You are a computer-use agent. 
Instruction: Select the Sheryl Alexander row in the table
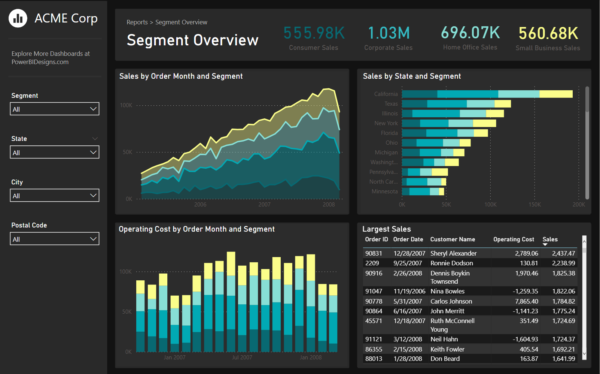coord(470,253)
